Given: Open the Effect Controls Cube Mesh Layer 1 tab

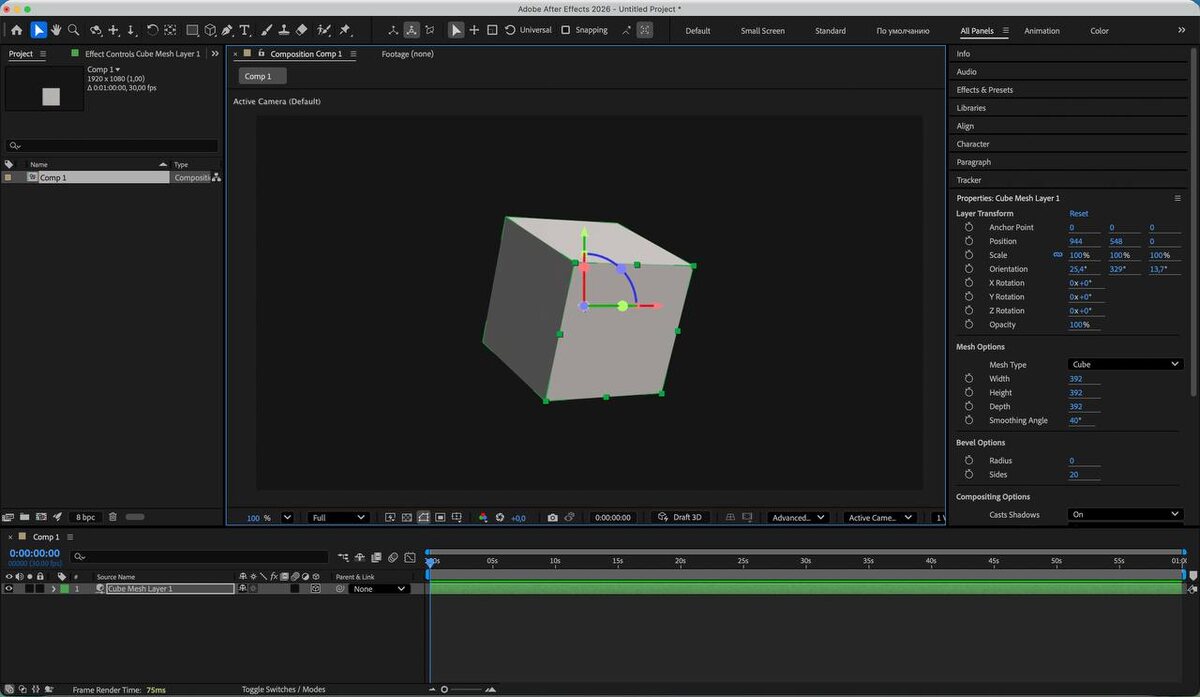Looking at the screenshot, I should point(141,54).
